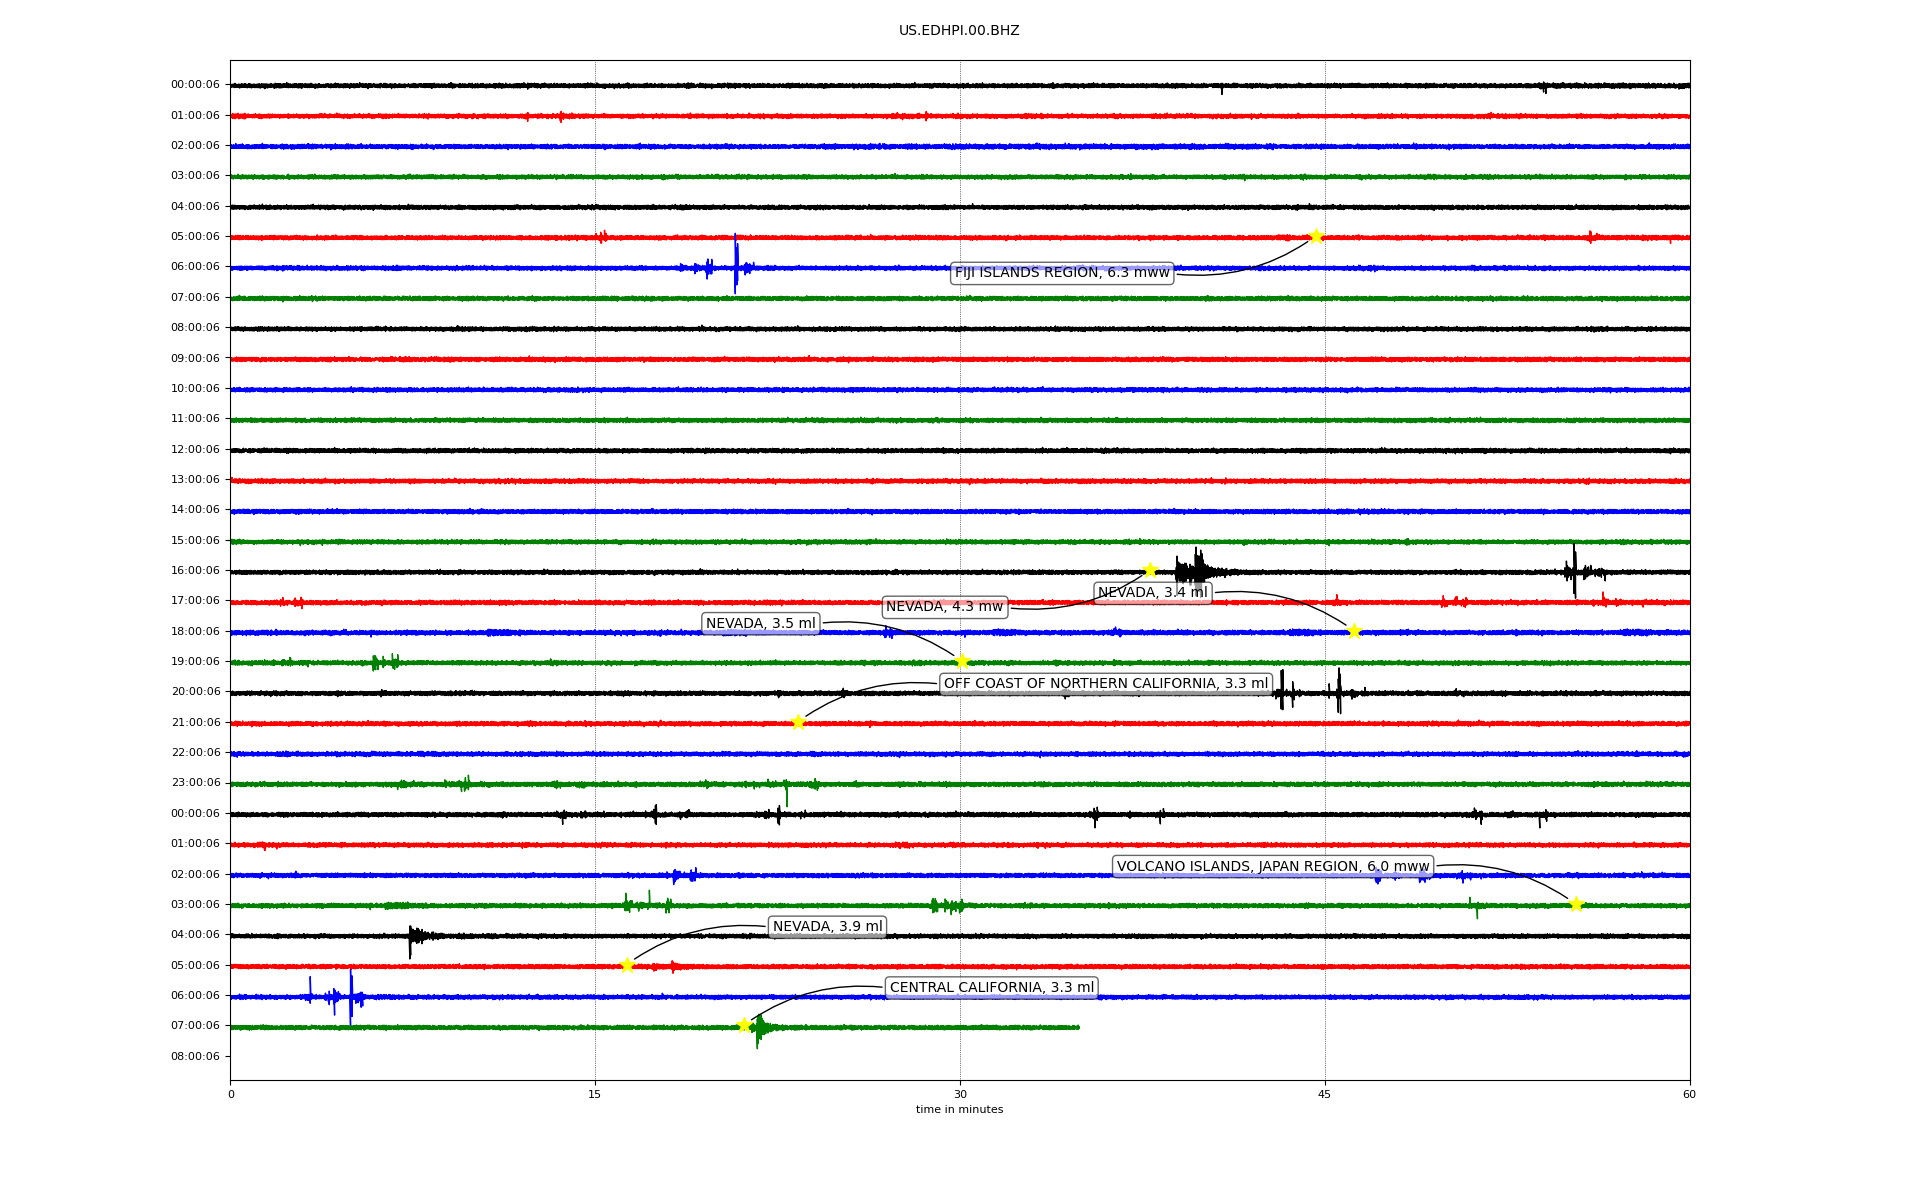Click the CENTRAL CALIFORNIA 3.3 ml label
The width and height of the screenshot is (1920, 1200).
click(x=992, y=988)
